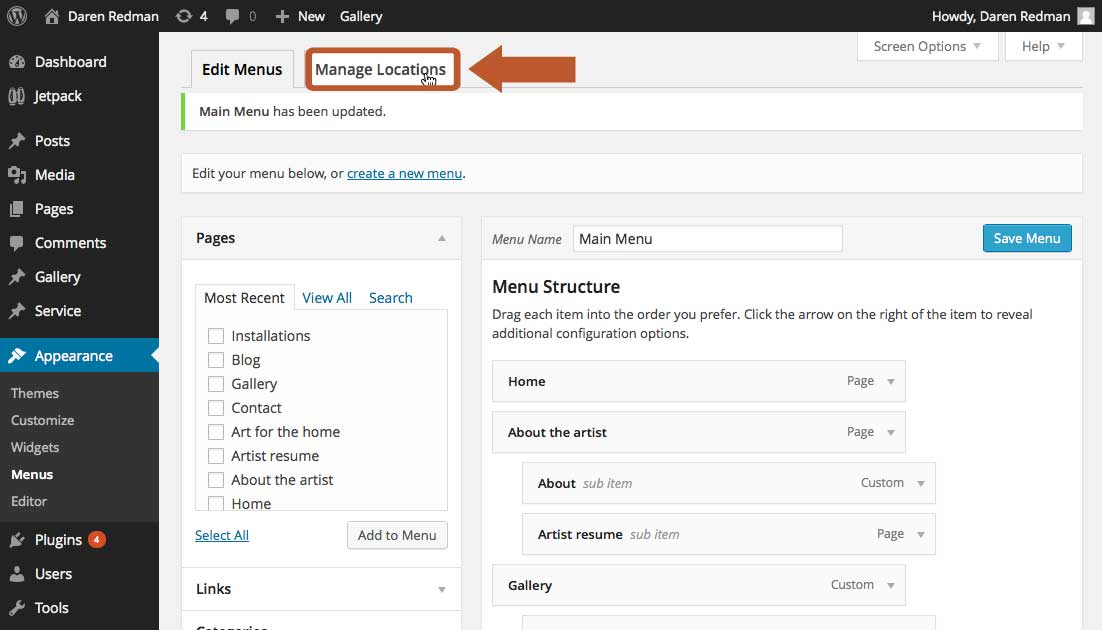This screenshot has width=1102, height=630.
Task: Click the Daren Redman site name
Action: point(113,16)
